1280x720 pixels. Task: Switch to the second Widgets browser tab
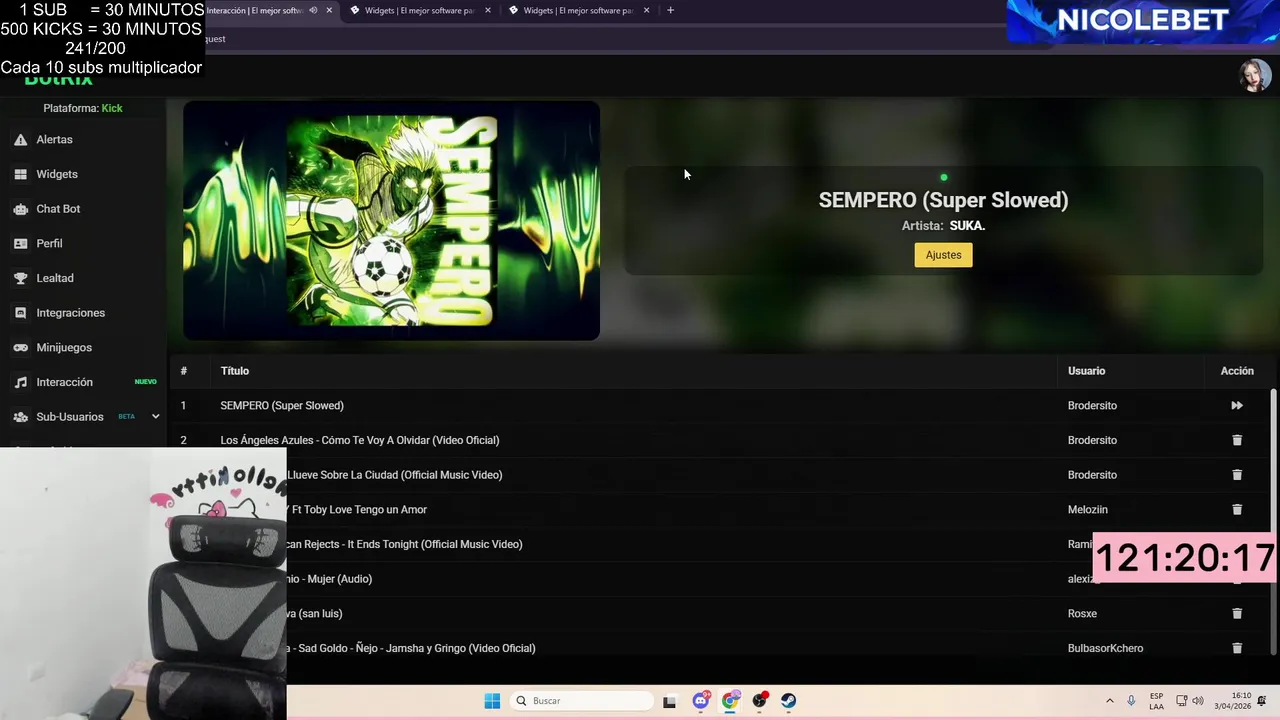click(x=578, y=10)
